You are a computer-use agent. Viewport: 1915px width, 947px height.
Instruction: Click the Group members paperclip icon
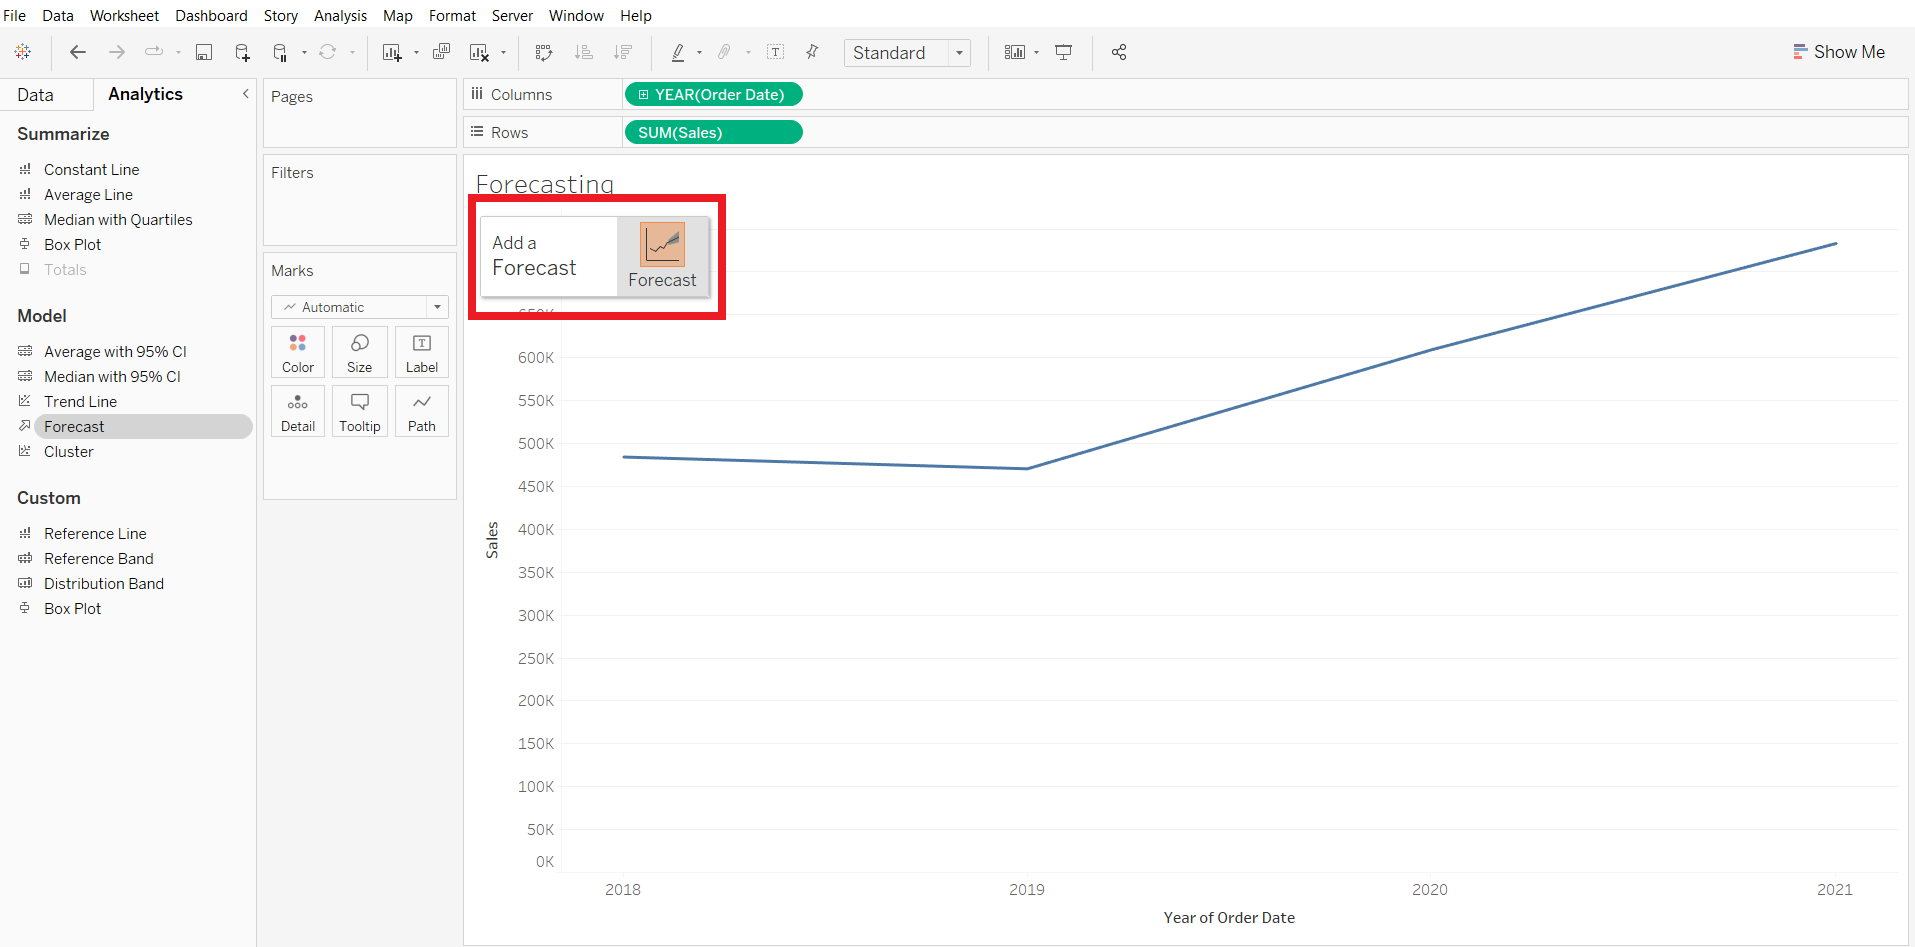point(725,52)
